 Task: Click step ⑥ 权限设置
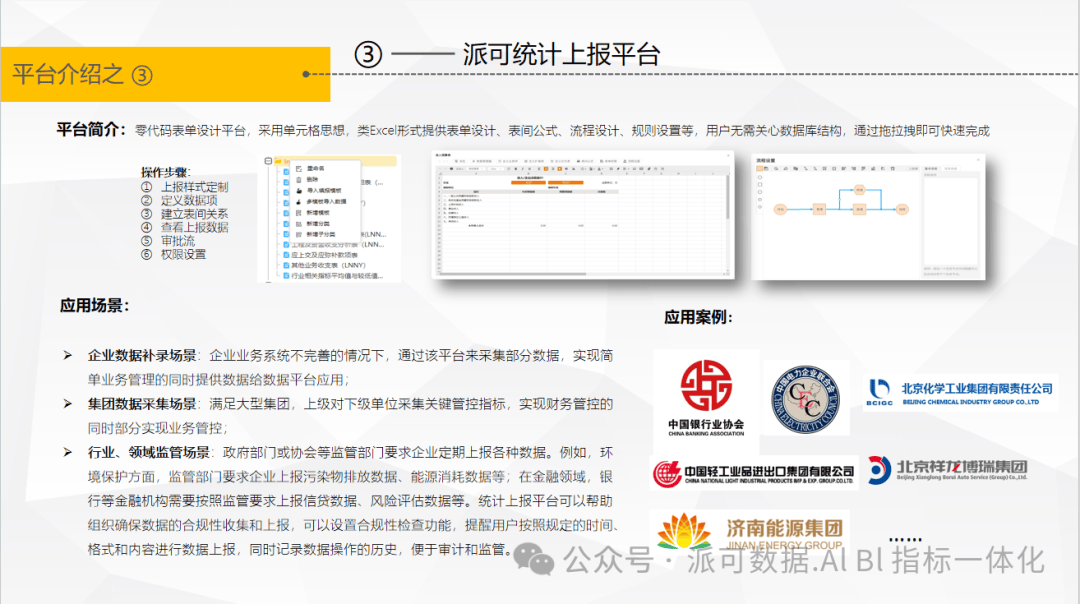point(174,254)
